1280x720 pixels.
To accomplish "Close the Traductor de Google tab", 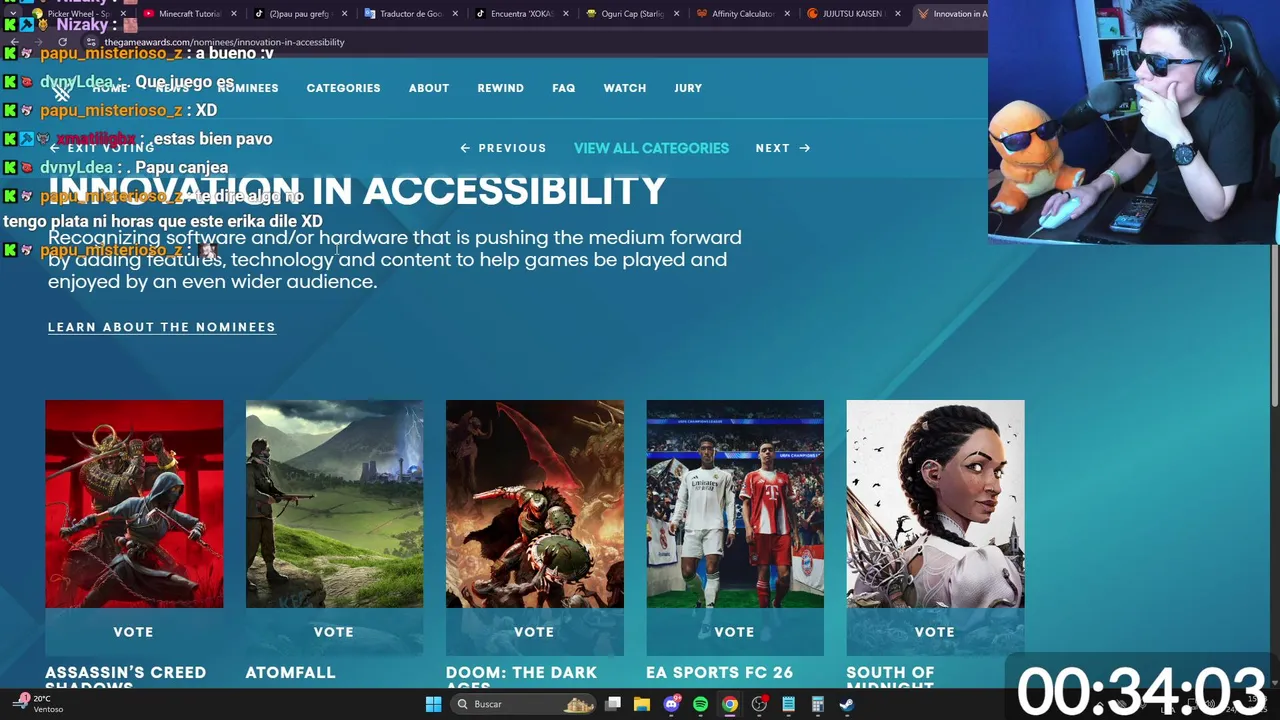I will [455, 14].
